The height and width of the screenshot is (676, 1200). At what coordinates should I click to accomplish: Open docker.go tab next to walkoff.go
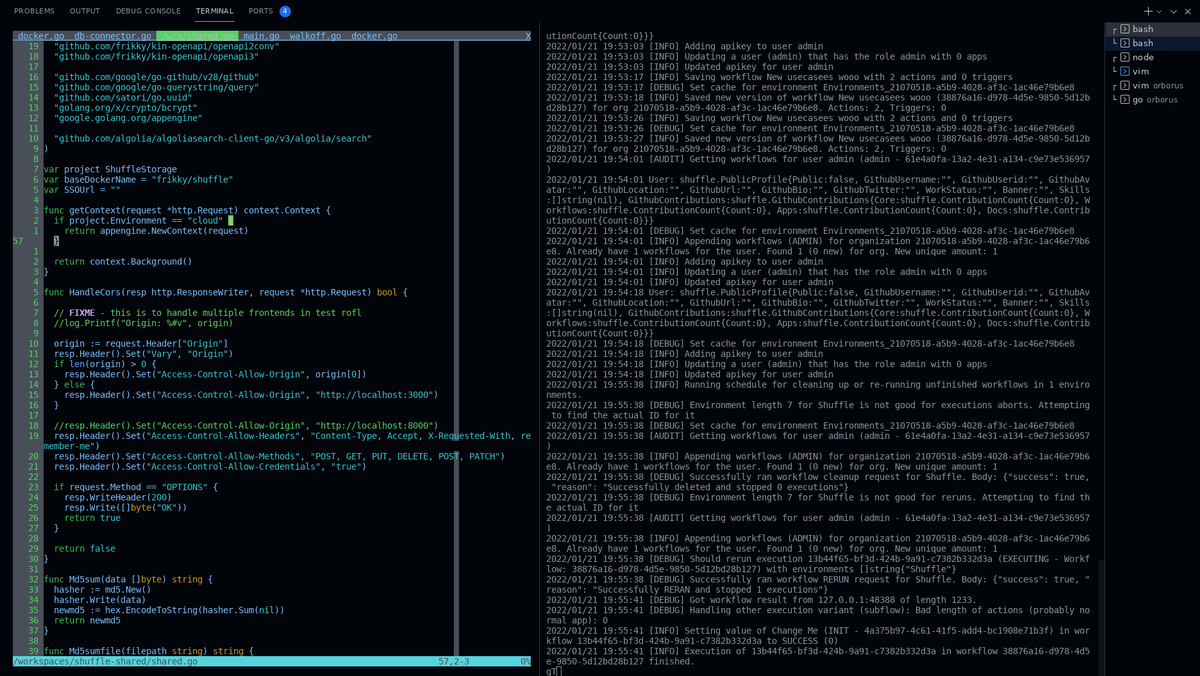[x=374, y=36]
